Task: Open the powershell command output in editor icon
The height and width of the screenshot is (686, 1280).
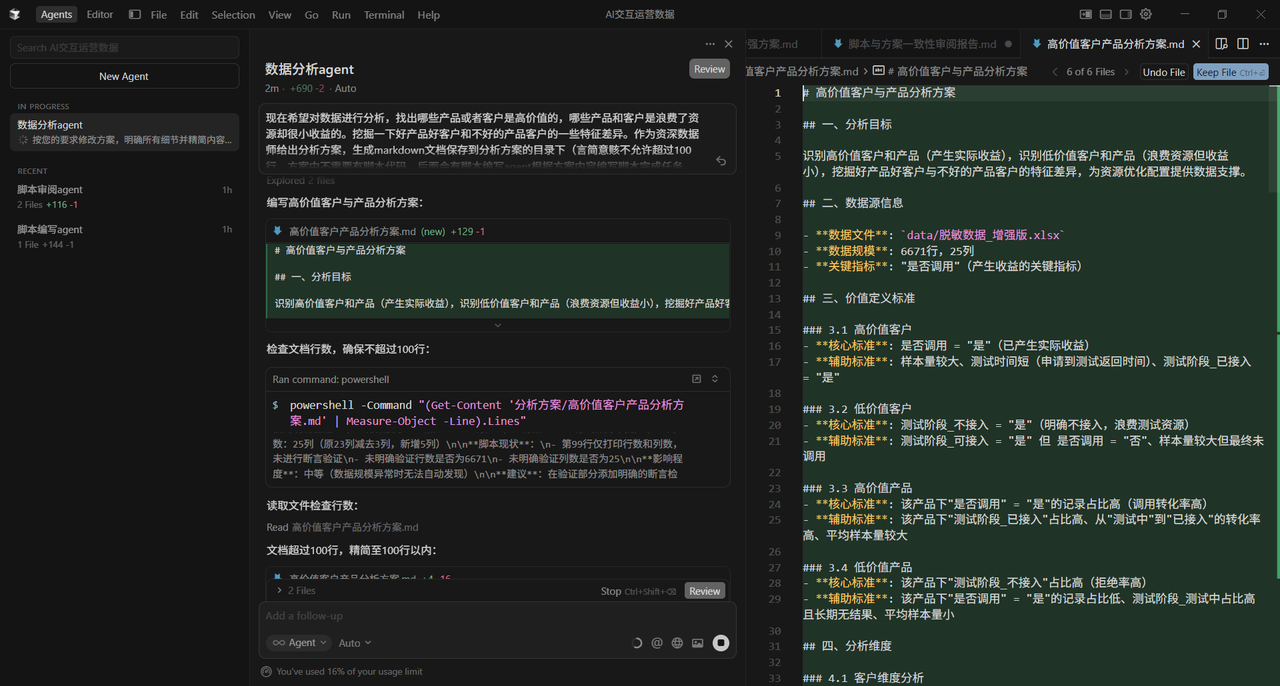Action: point(696,379)
